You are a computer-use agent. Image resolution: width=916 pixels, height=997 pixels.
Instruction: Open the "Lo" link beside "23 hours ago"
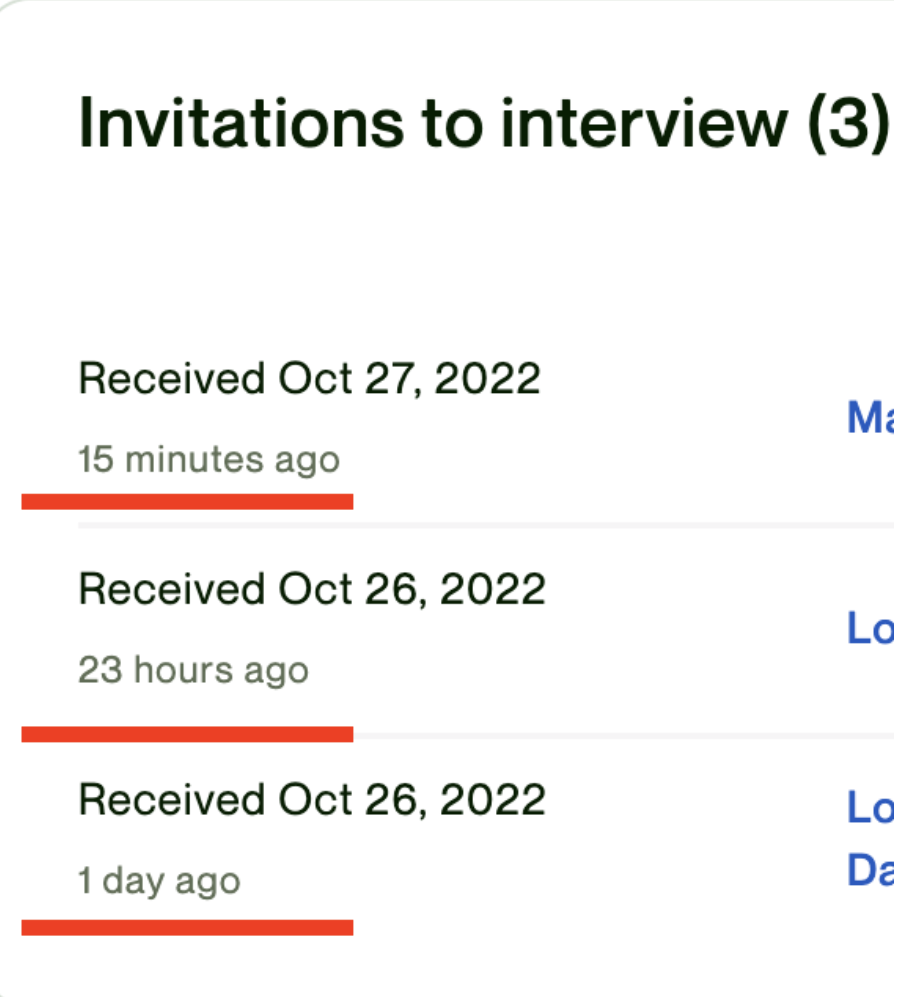tap(870, 628)
